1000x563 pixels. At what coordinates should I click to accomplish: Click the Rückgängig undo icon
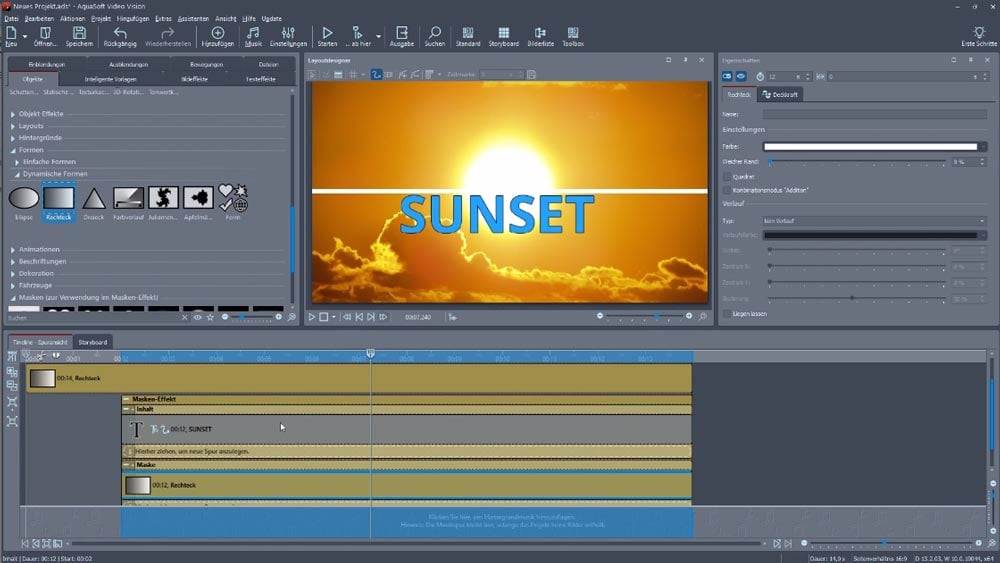121,34
